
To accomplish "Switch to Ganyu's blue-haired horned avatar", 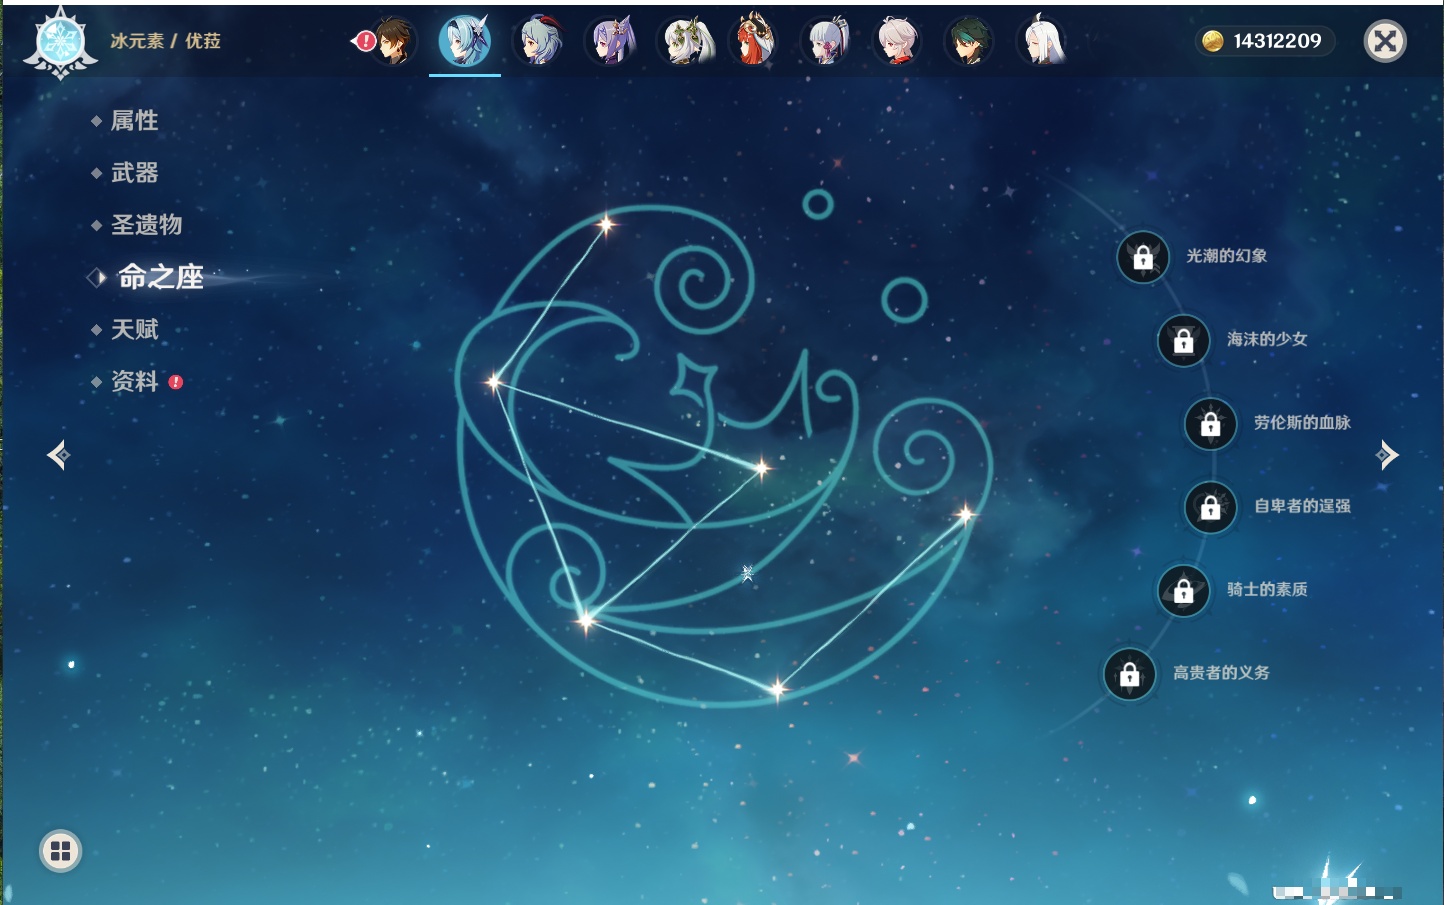I will (x=538, y=41).
